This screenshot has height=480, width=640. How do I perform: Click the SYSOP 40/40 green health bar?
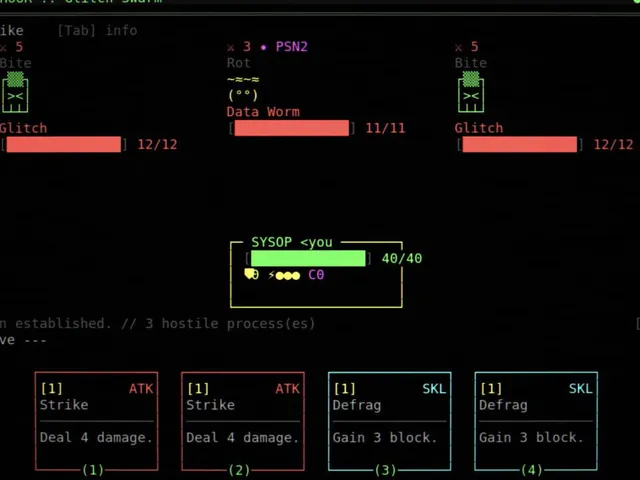tap(308, 258)
